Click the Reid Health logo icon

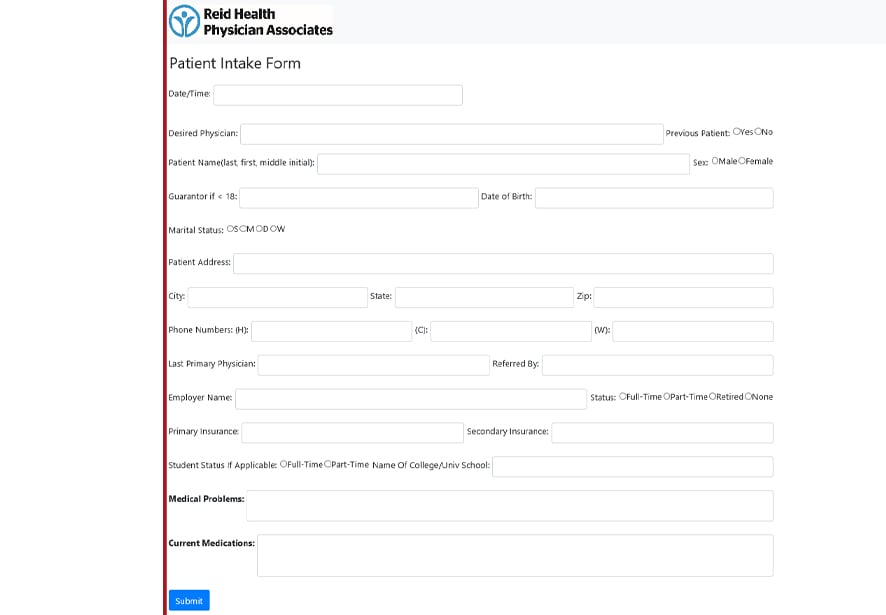click(x=183, y=19)
